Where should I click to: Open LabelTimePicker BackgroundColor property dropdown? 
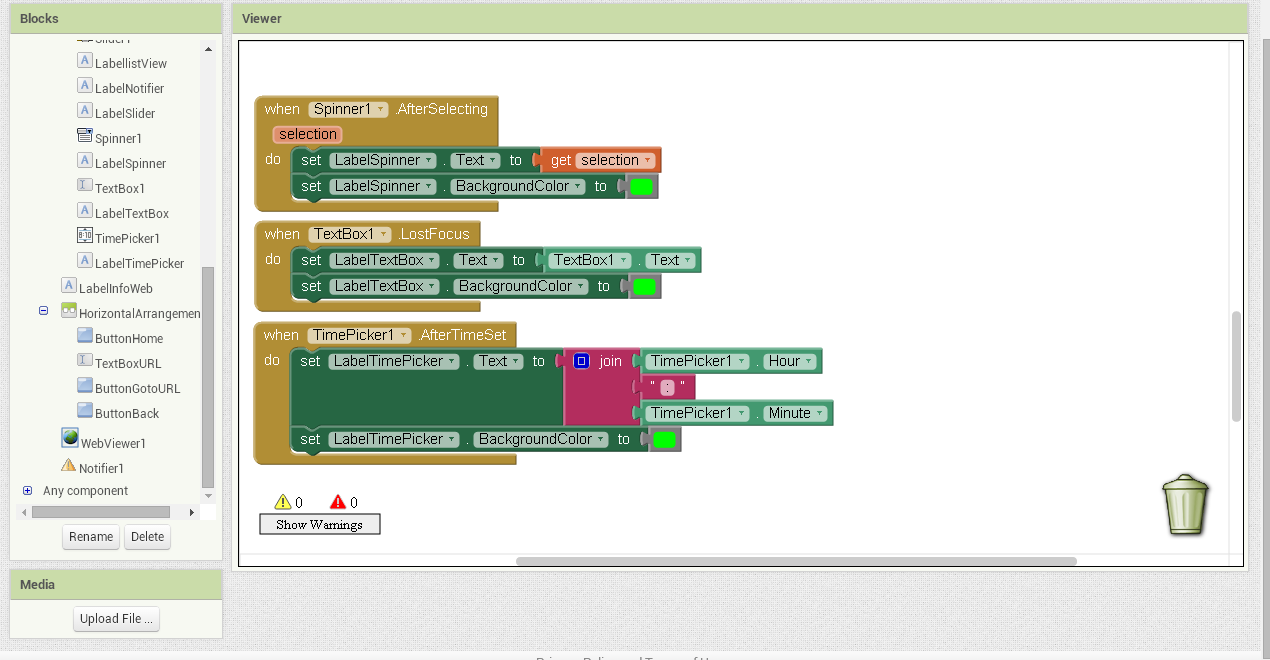(541, 439)
